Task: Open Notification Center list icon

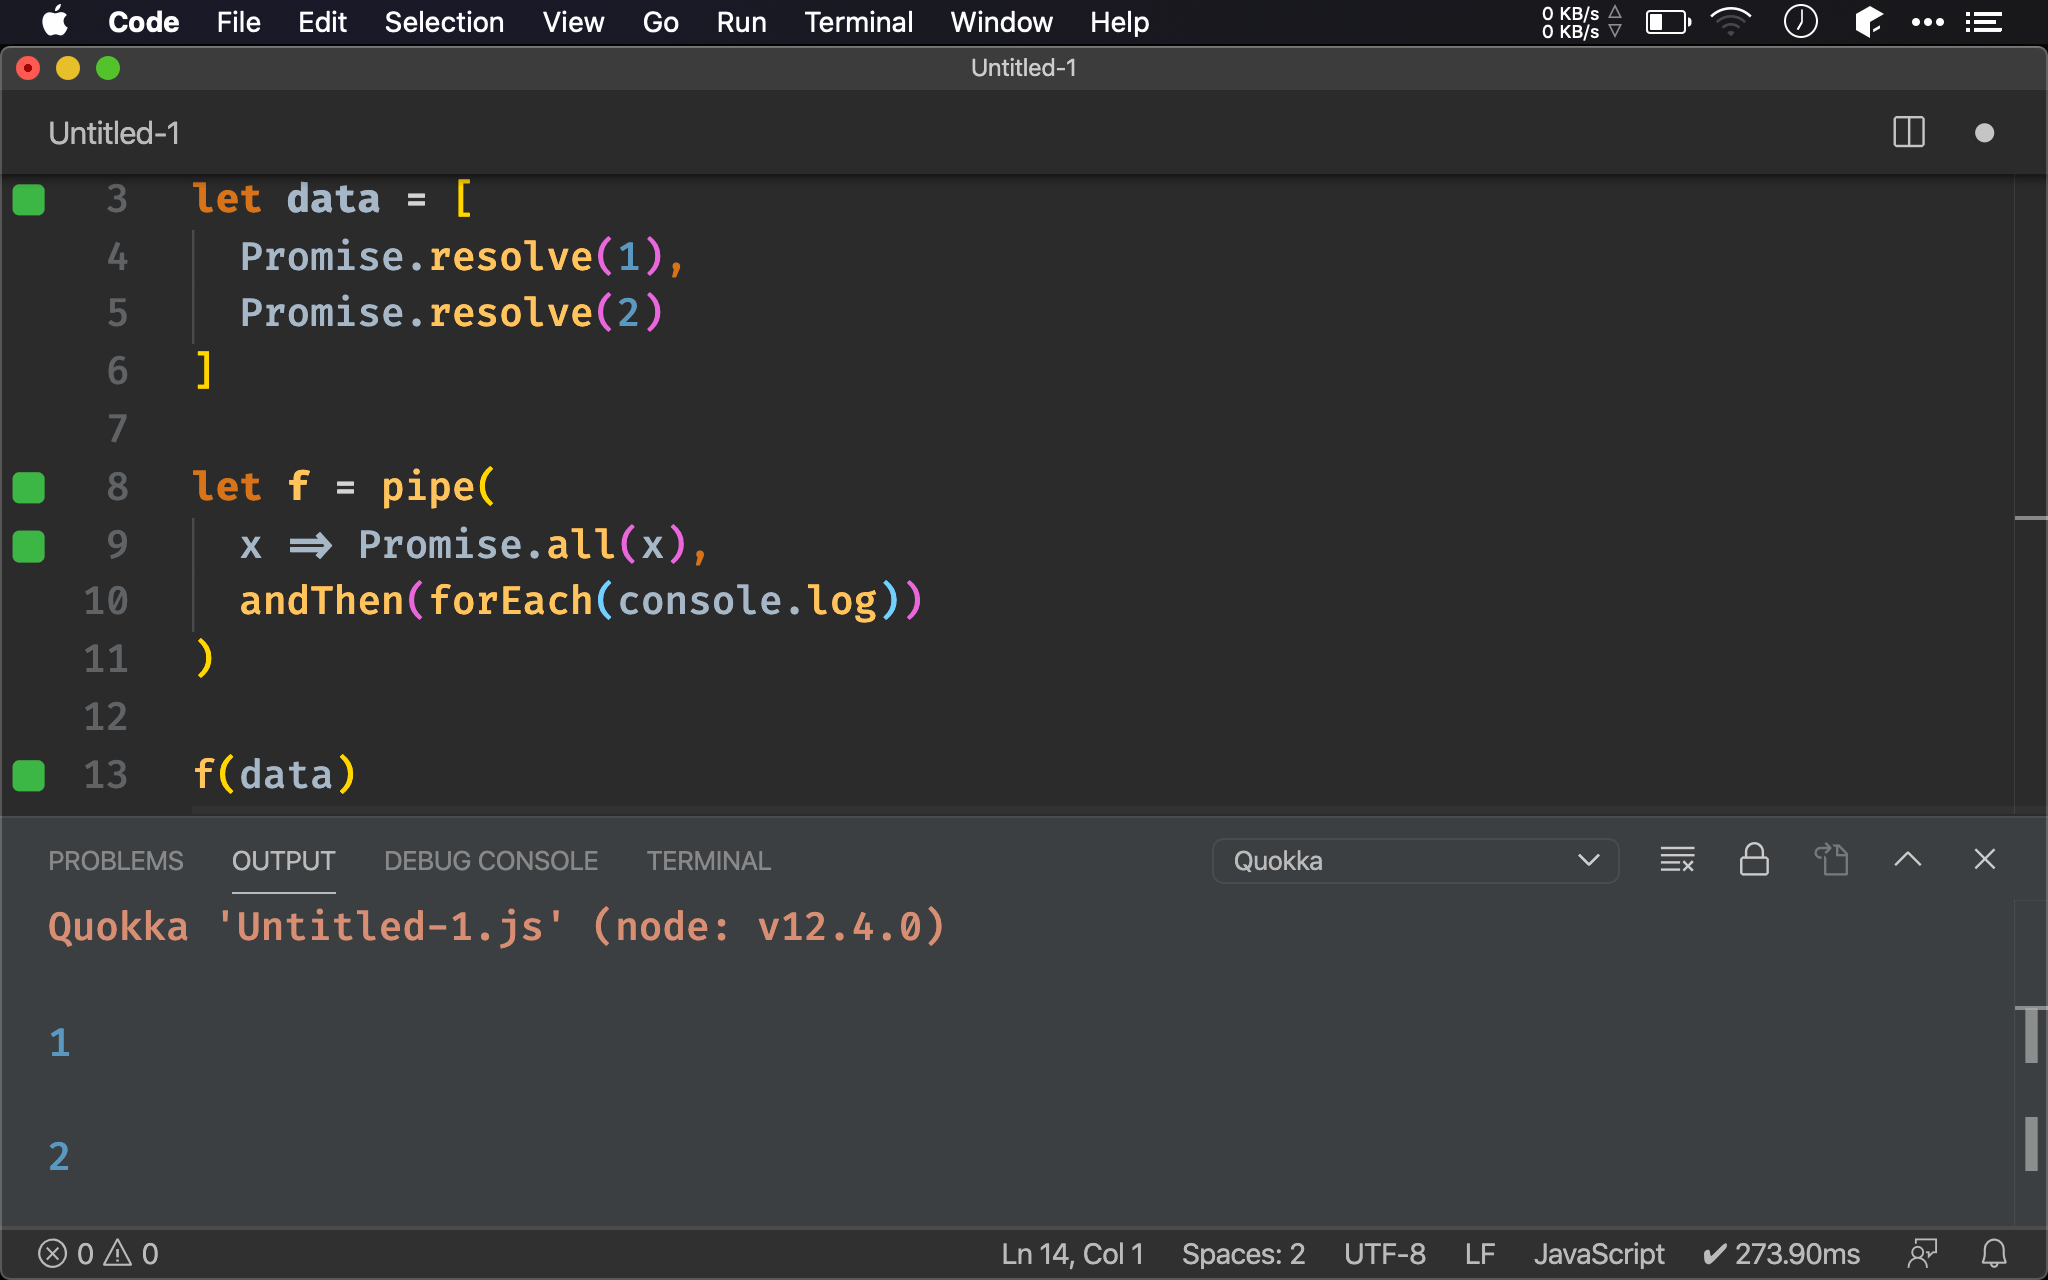Action: pos(1984,22)
